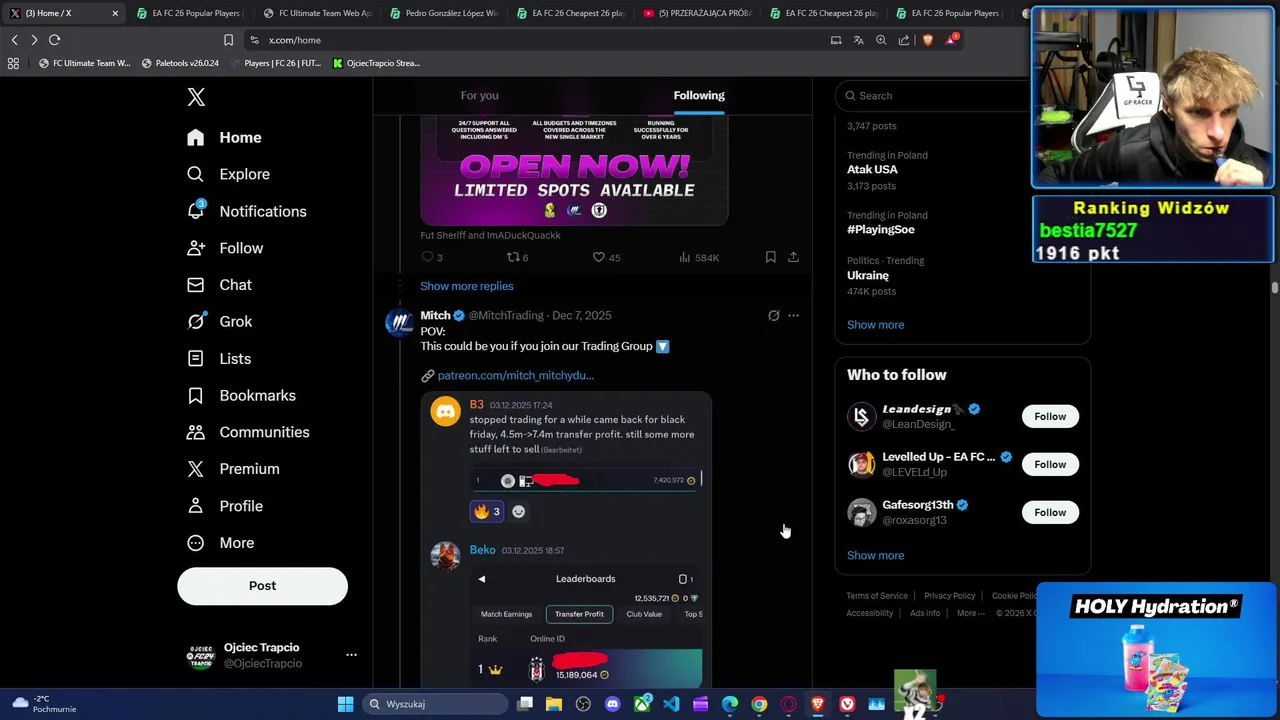Image resolution: width=1280 pixels, height=720 pixels.
Task: Open Accessibility footer link
Action: click(x=869, y=613)
